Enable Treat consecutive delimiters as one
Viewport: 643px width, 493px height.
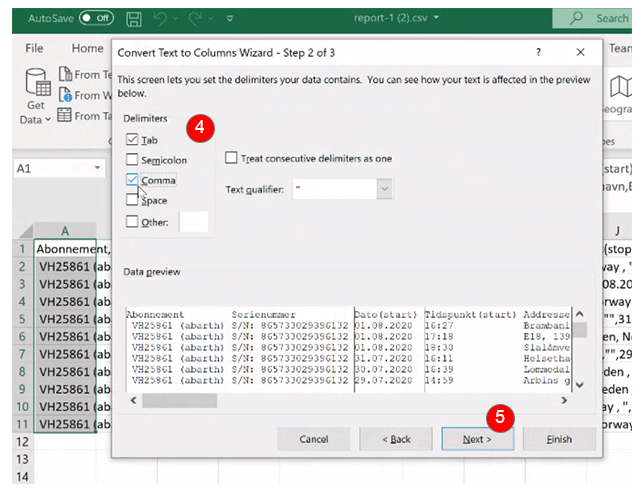pos(231,158)
